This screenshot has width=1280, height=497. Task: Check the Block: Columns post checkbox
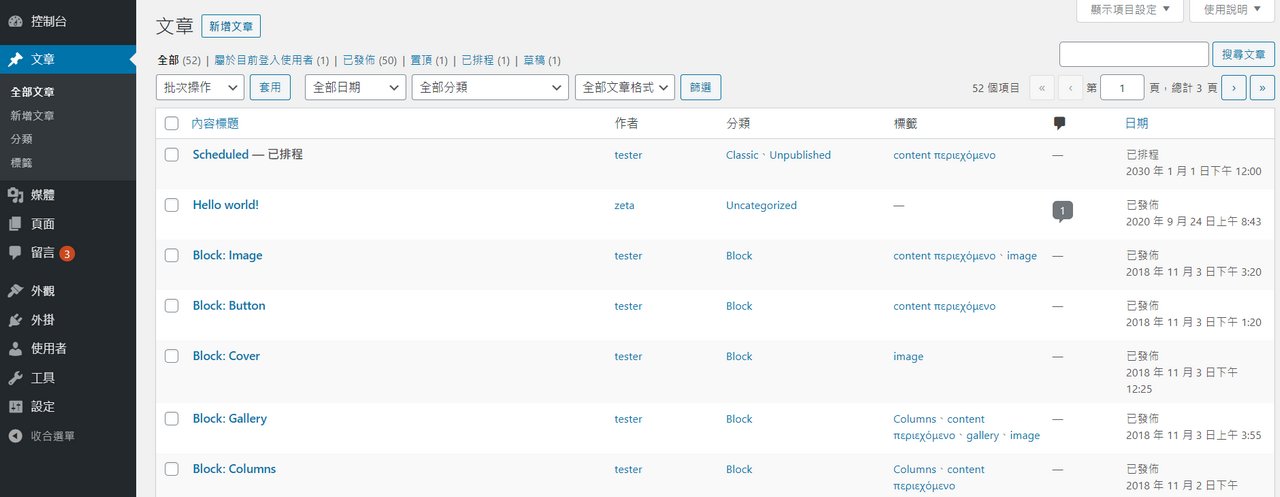(172, 468)
